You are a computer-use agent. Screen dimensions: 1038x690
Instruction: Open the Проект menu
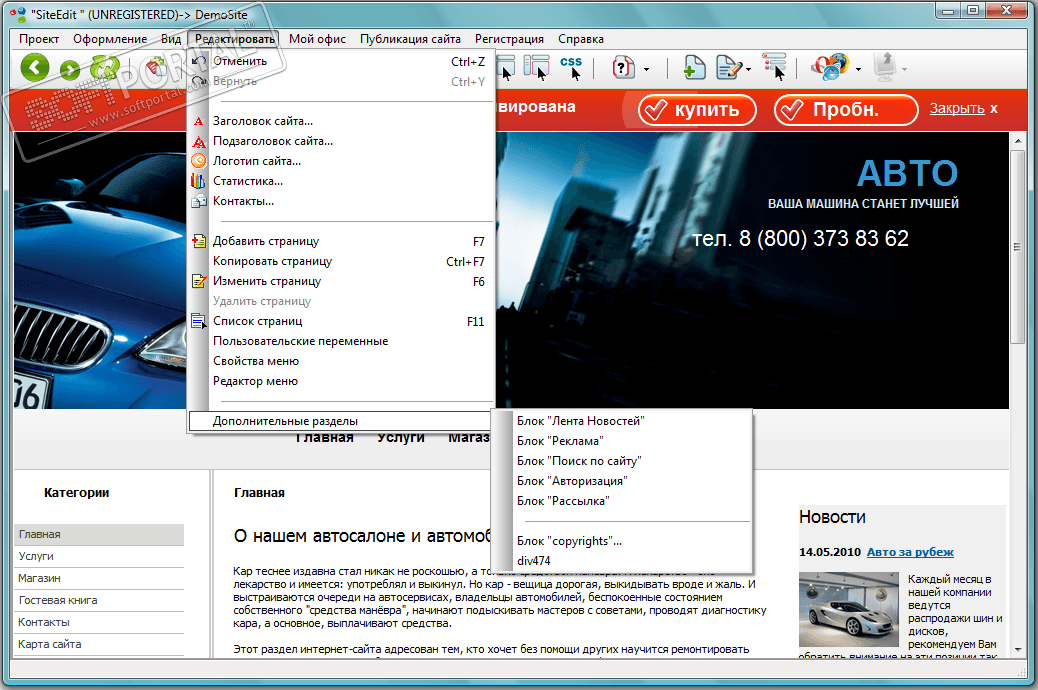point(39,39)
